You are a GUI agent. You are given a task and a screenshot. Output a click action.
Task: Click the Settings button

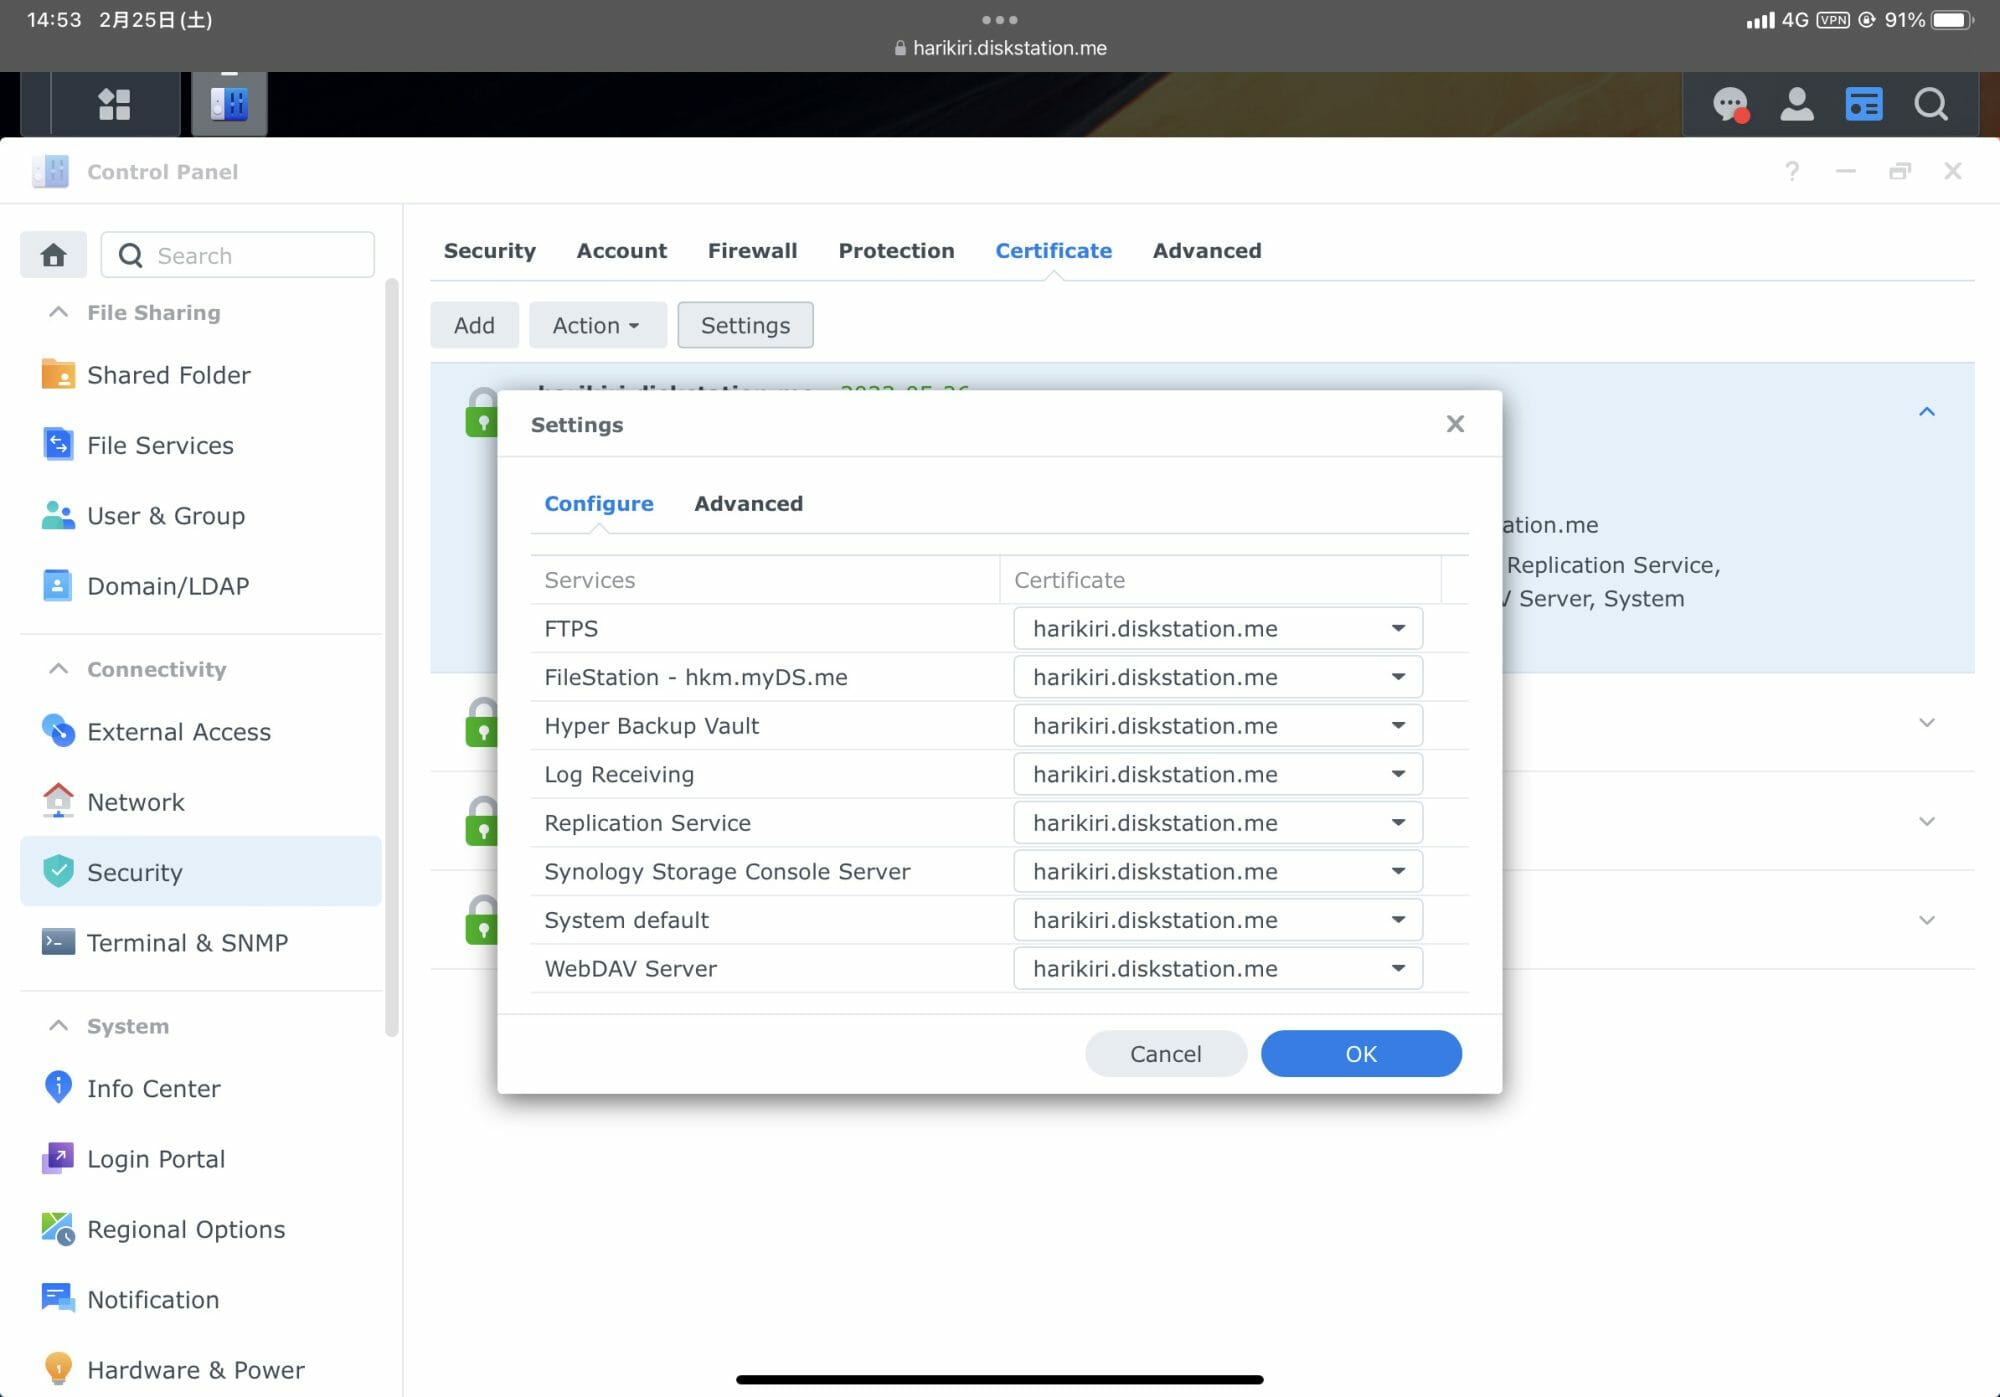(745, 325)
